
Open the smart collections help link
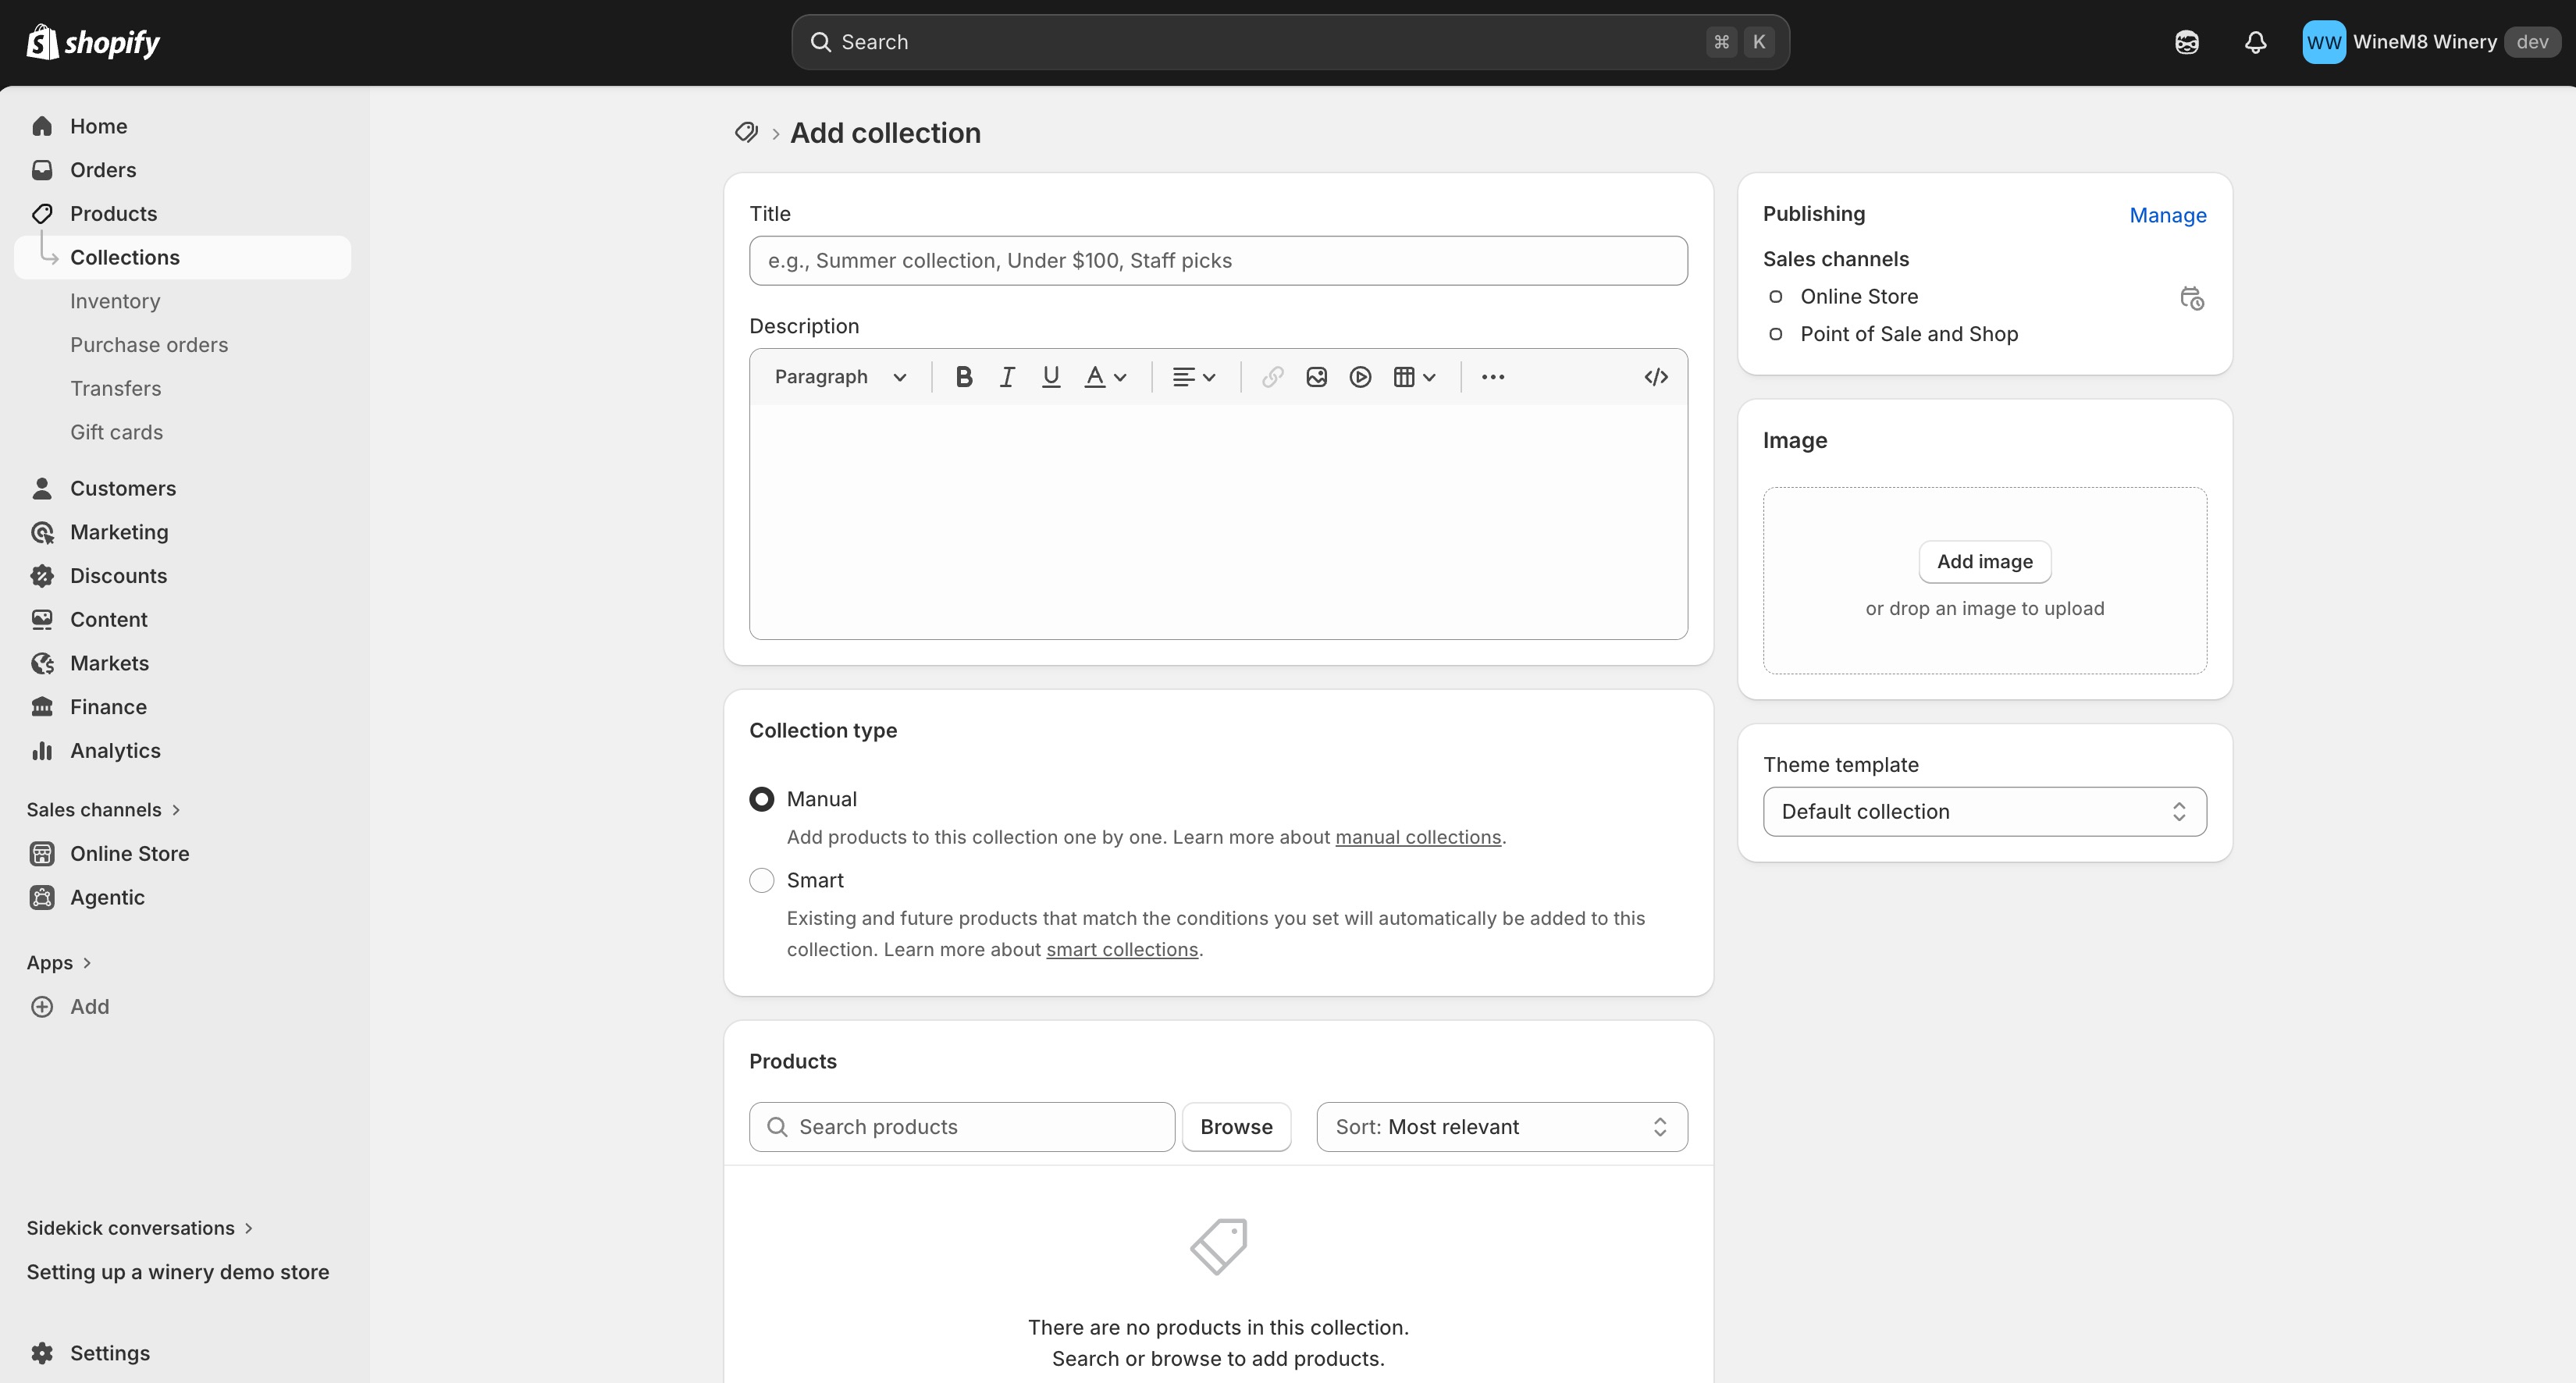click(1122, 949)
